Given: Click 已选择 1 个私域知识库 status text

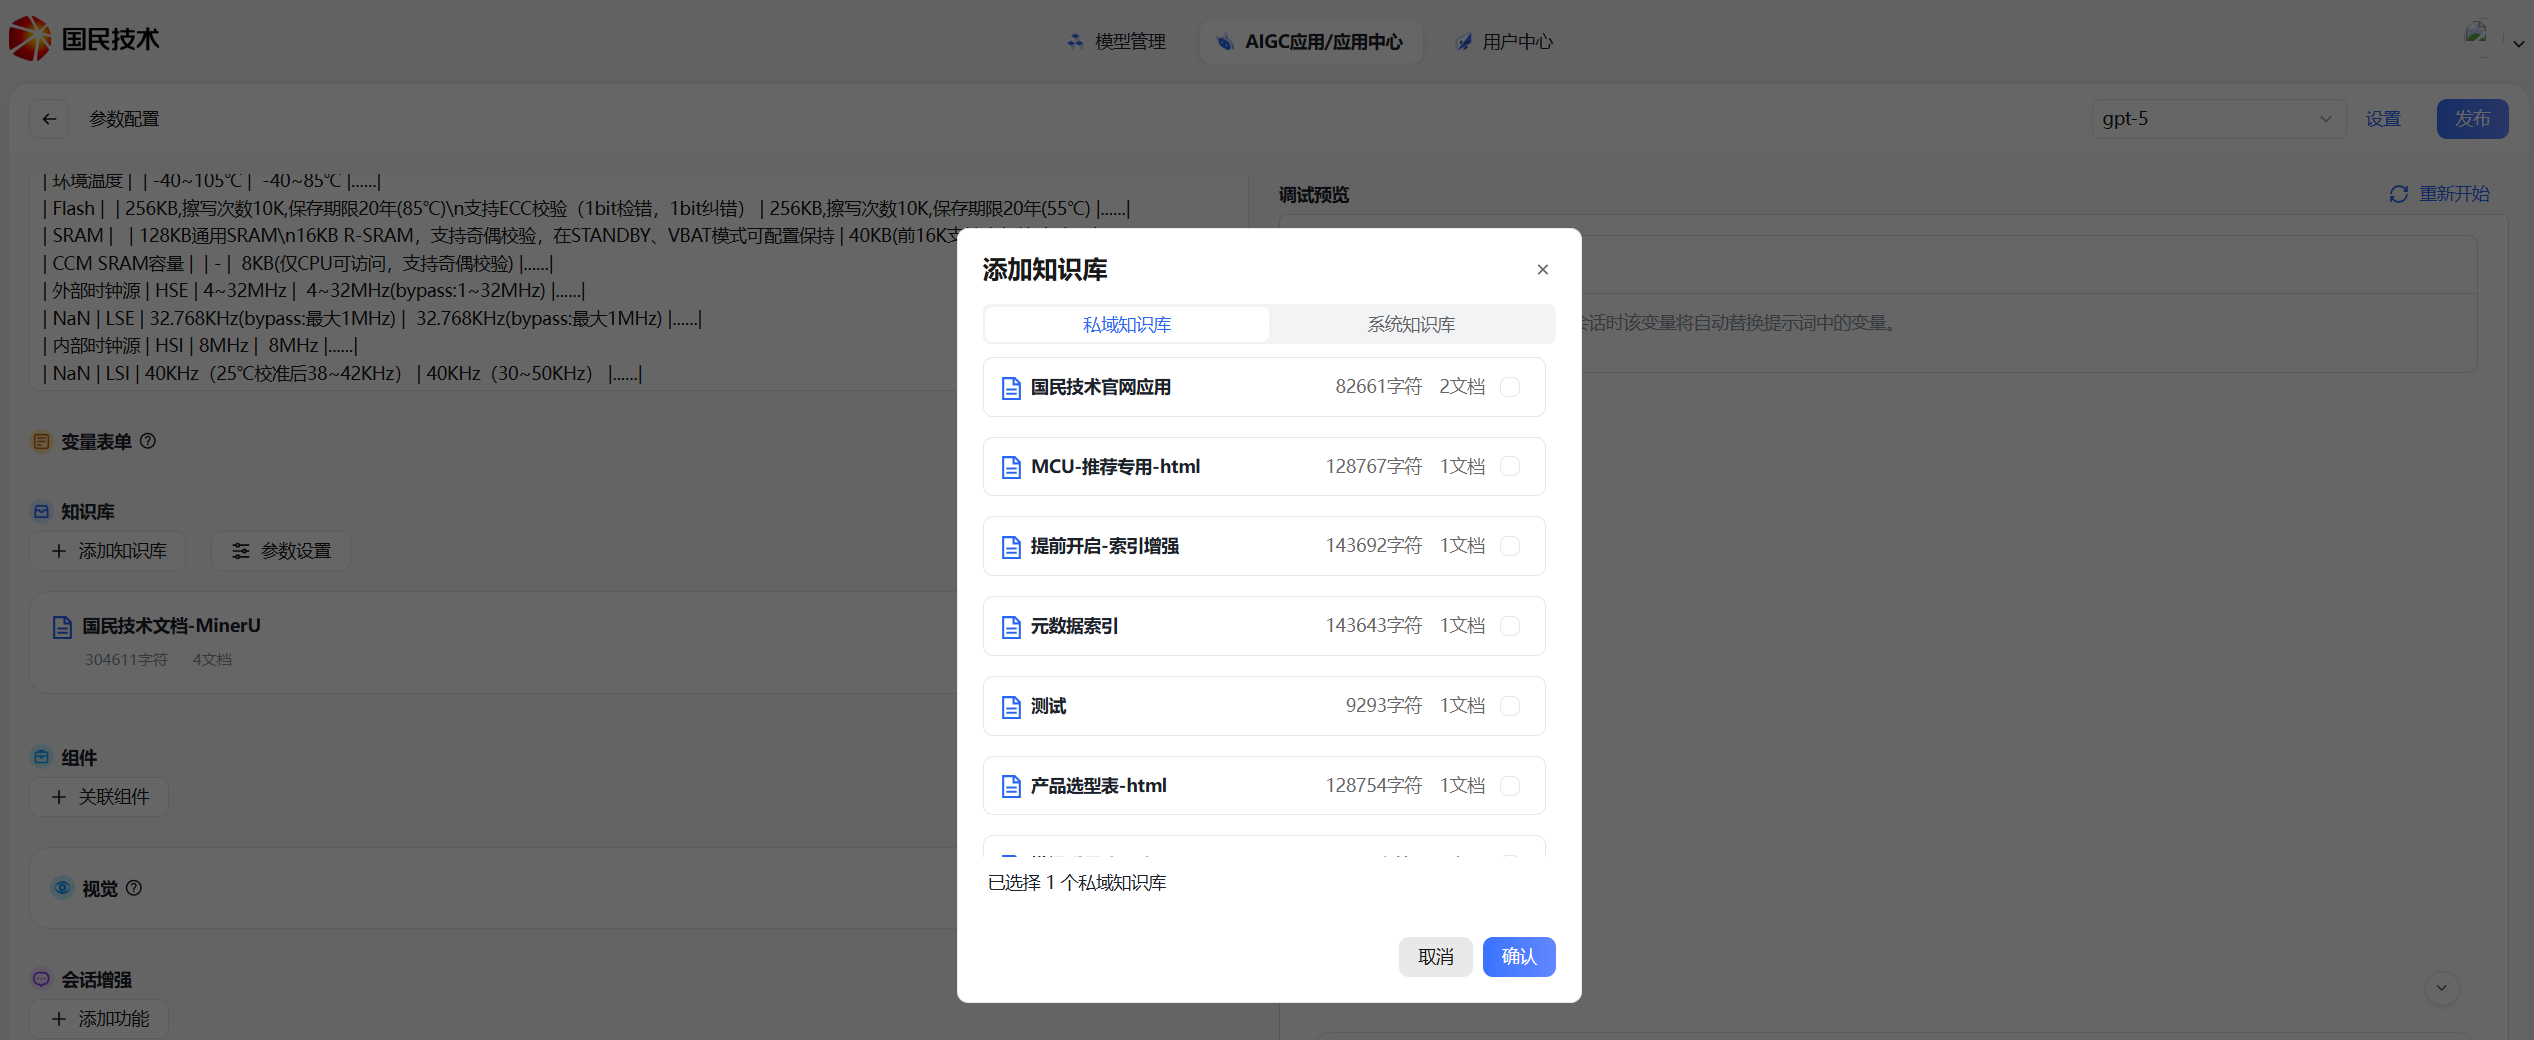Looking at the screenshot, I should (x=1077, y=883).
